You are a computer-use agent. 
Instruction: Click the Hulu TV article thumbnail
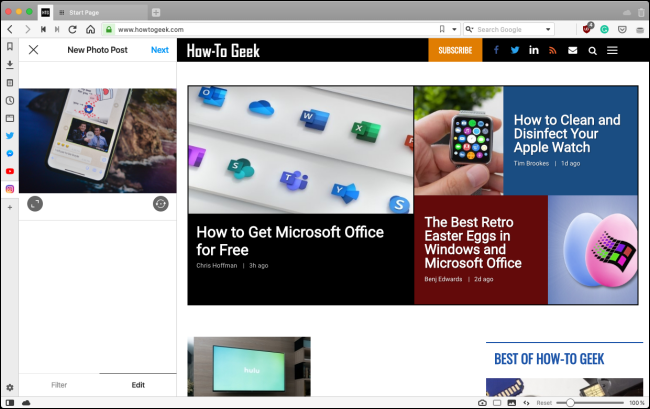pos(249,366)
